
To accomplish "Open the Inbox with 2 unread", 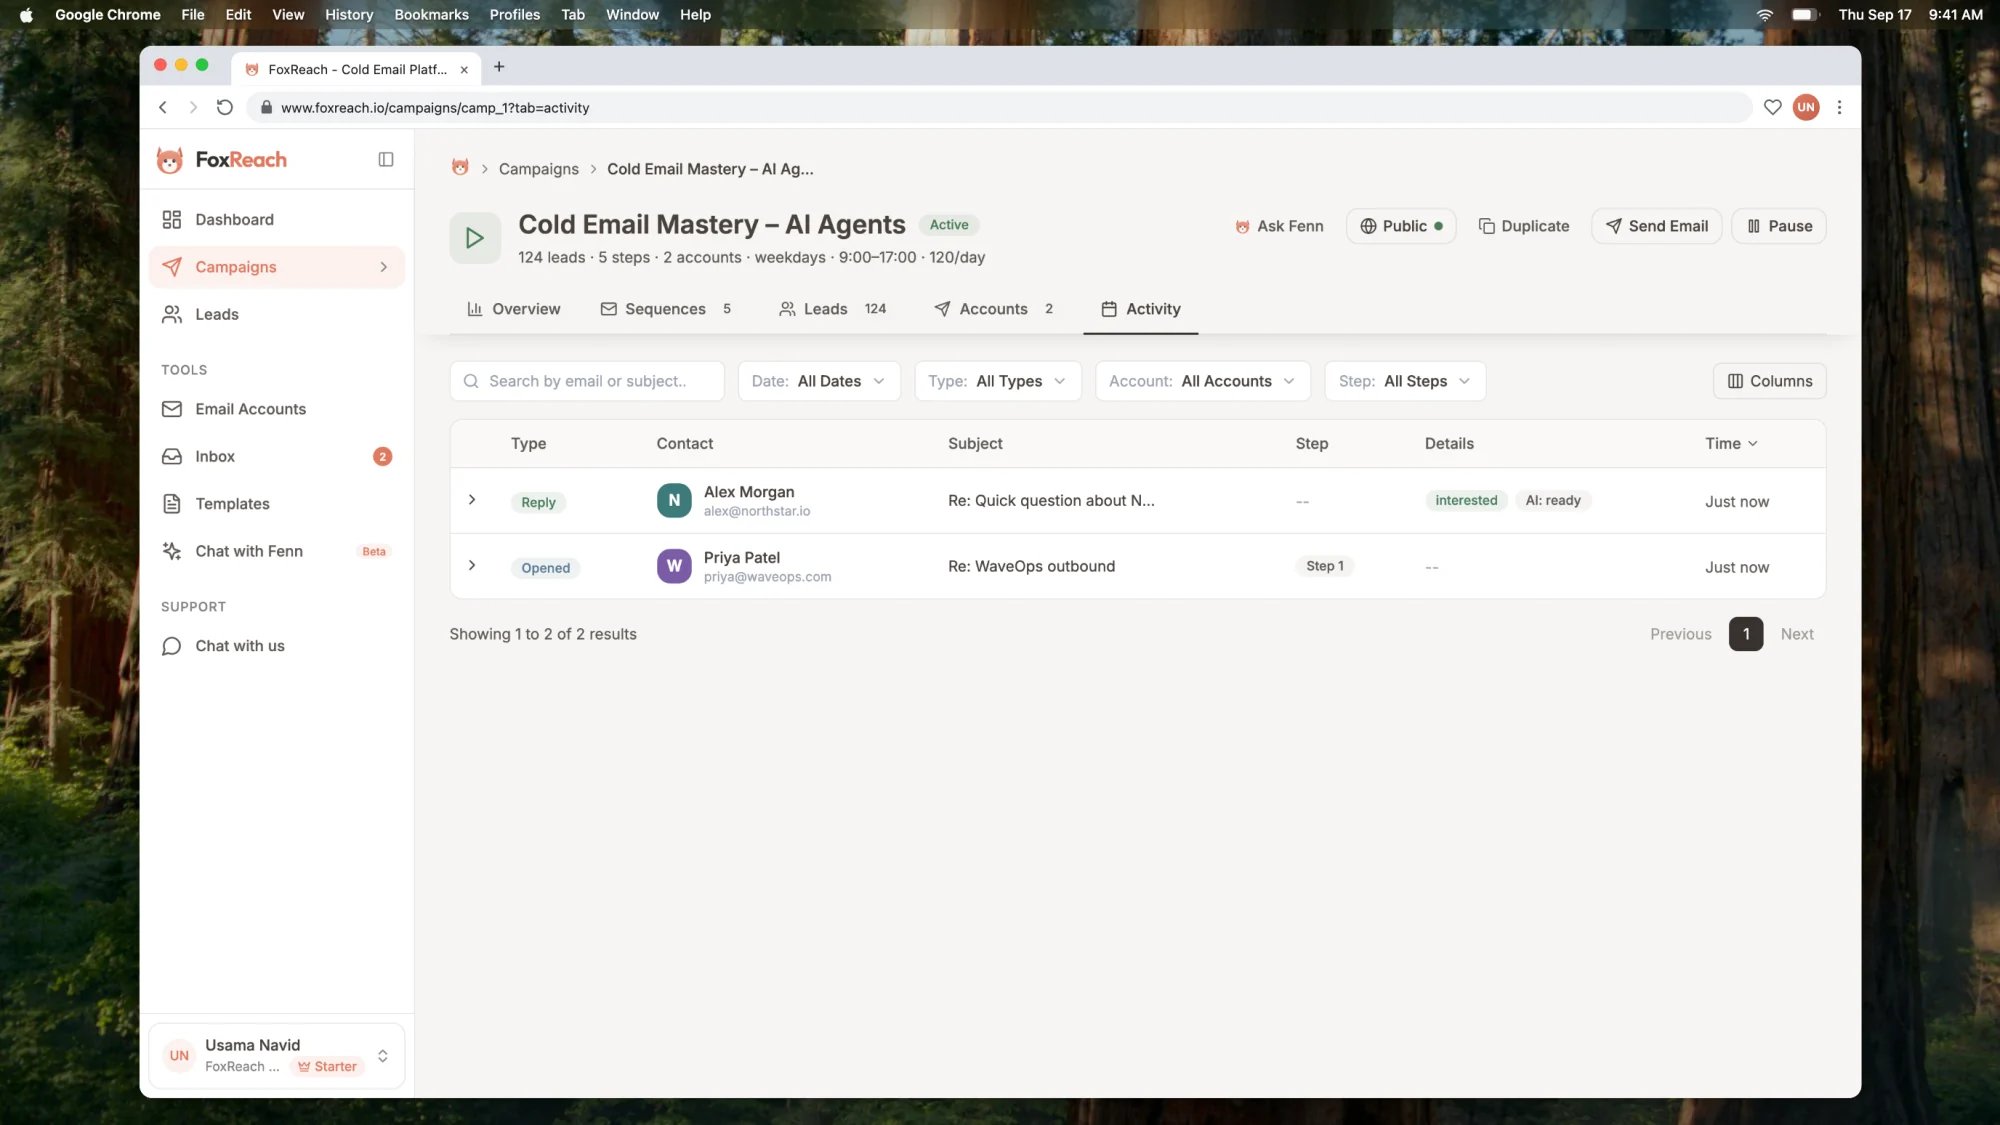I will pos(277,457).
